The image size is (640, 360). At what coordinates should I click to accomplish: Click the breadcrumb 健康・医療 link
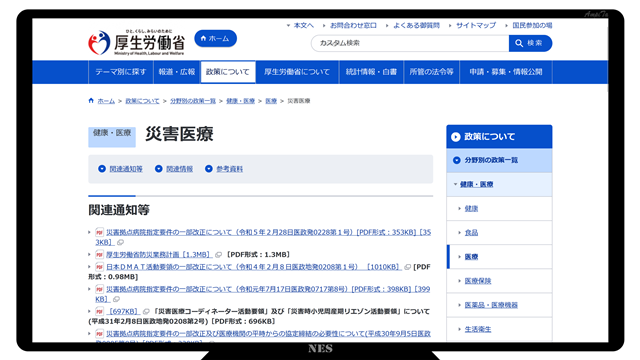[x=240, y=101]
